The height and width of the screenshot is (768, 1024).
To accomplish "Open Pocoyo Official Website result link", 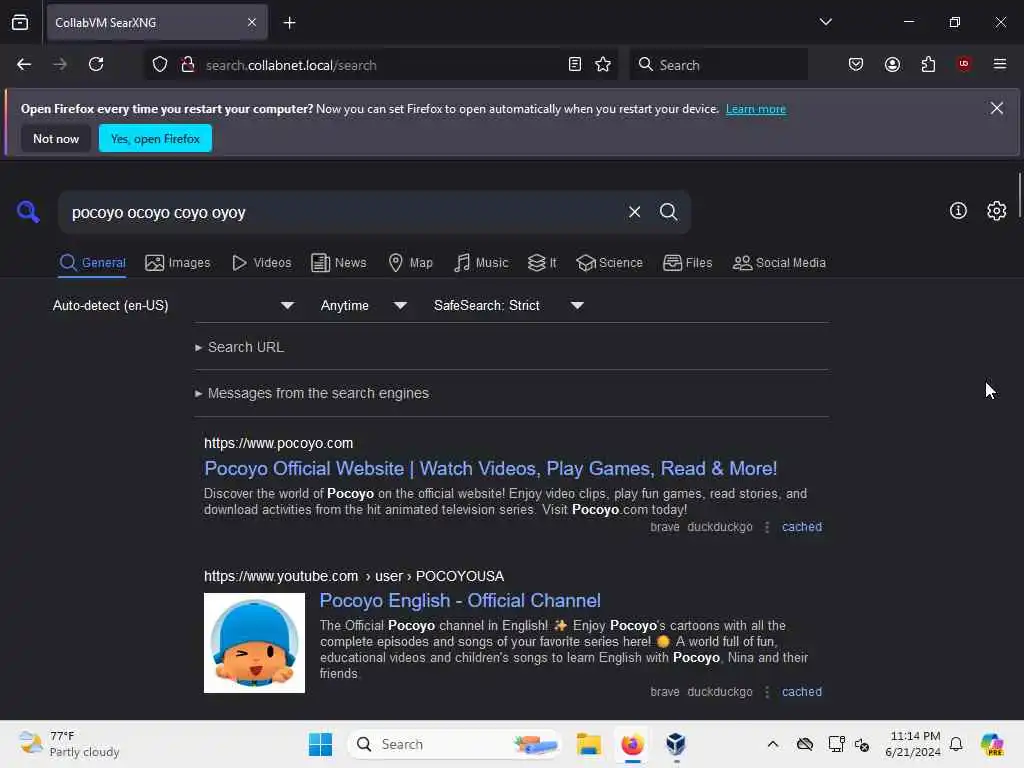I will tap(490, 468).
